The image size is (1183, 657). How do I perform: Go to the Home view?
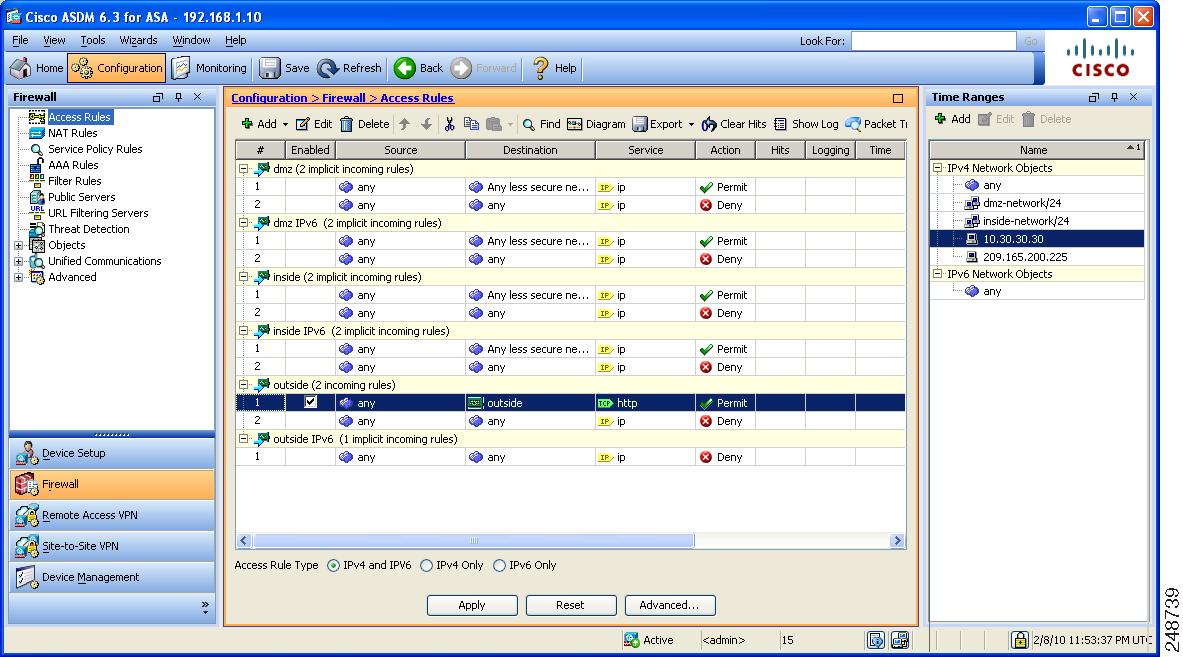(x=37, y=68)
